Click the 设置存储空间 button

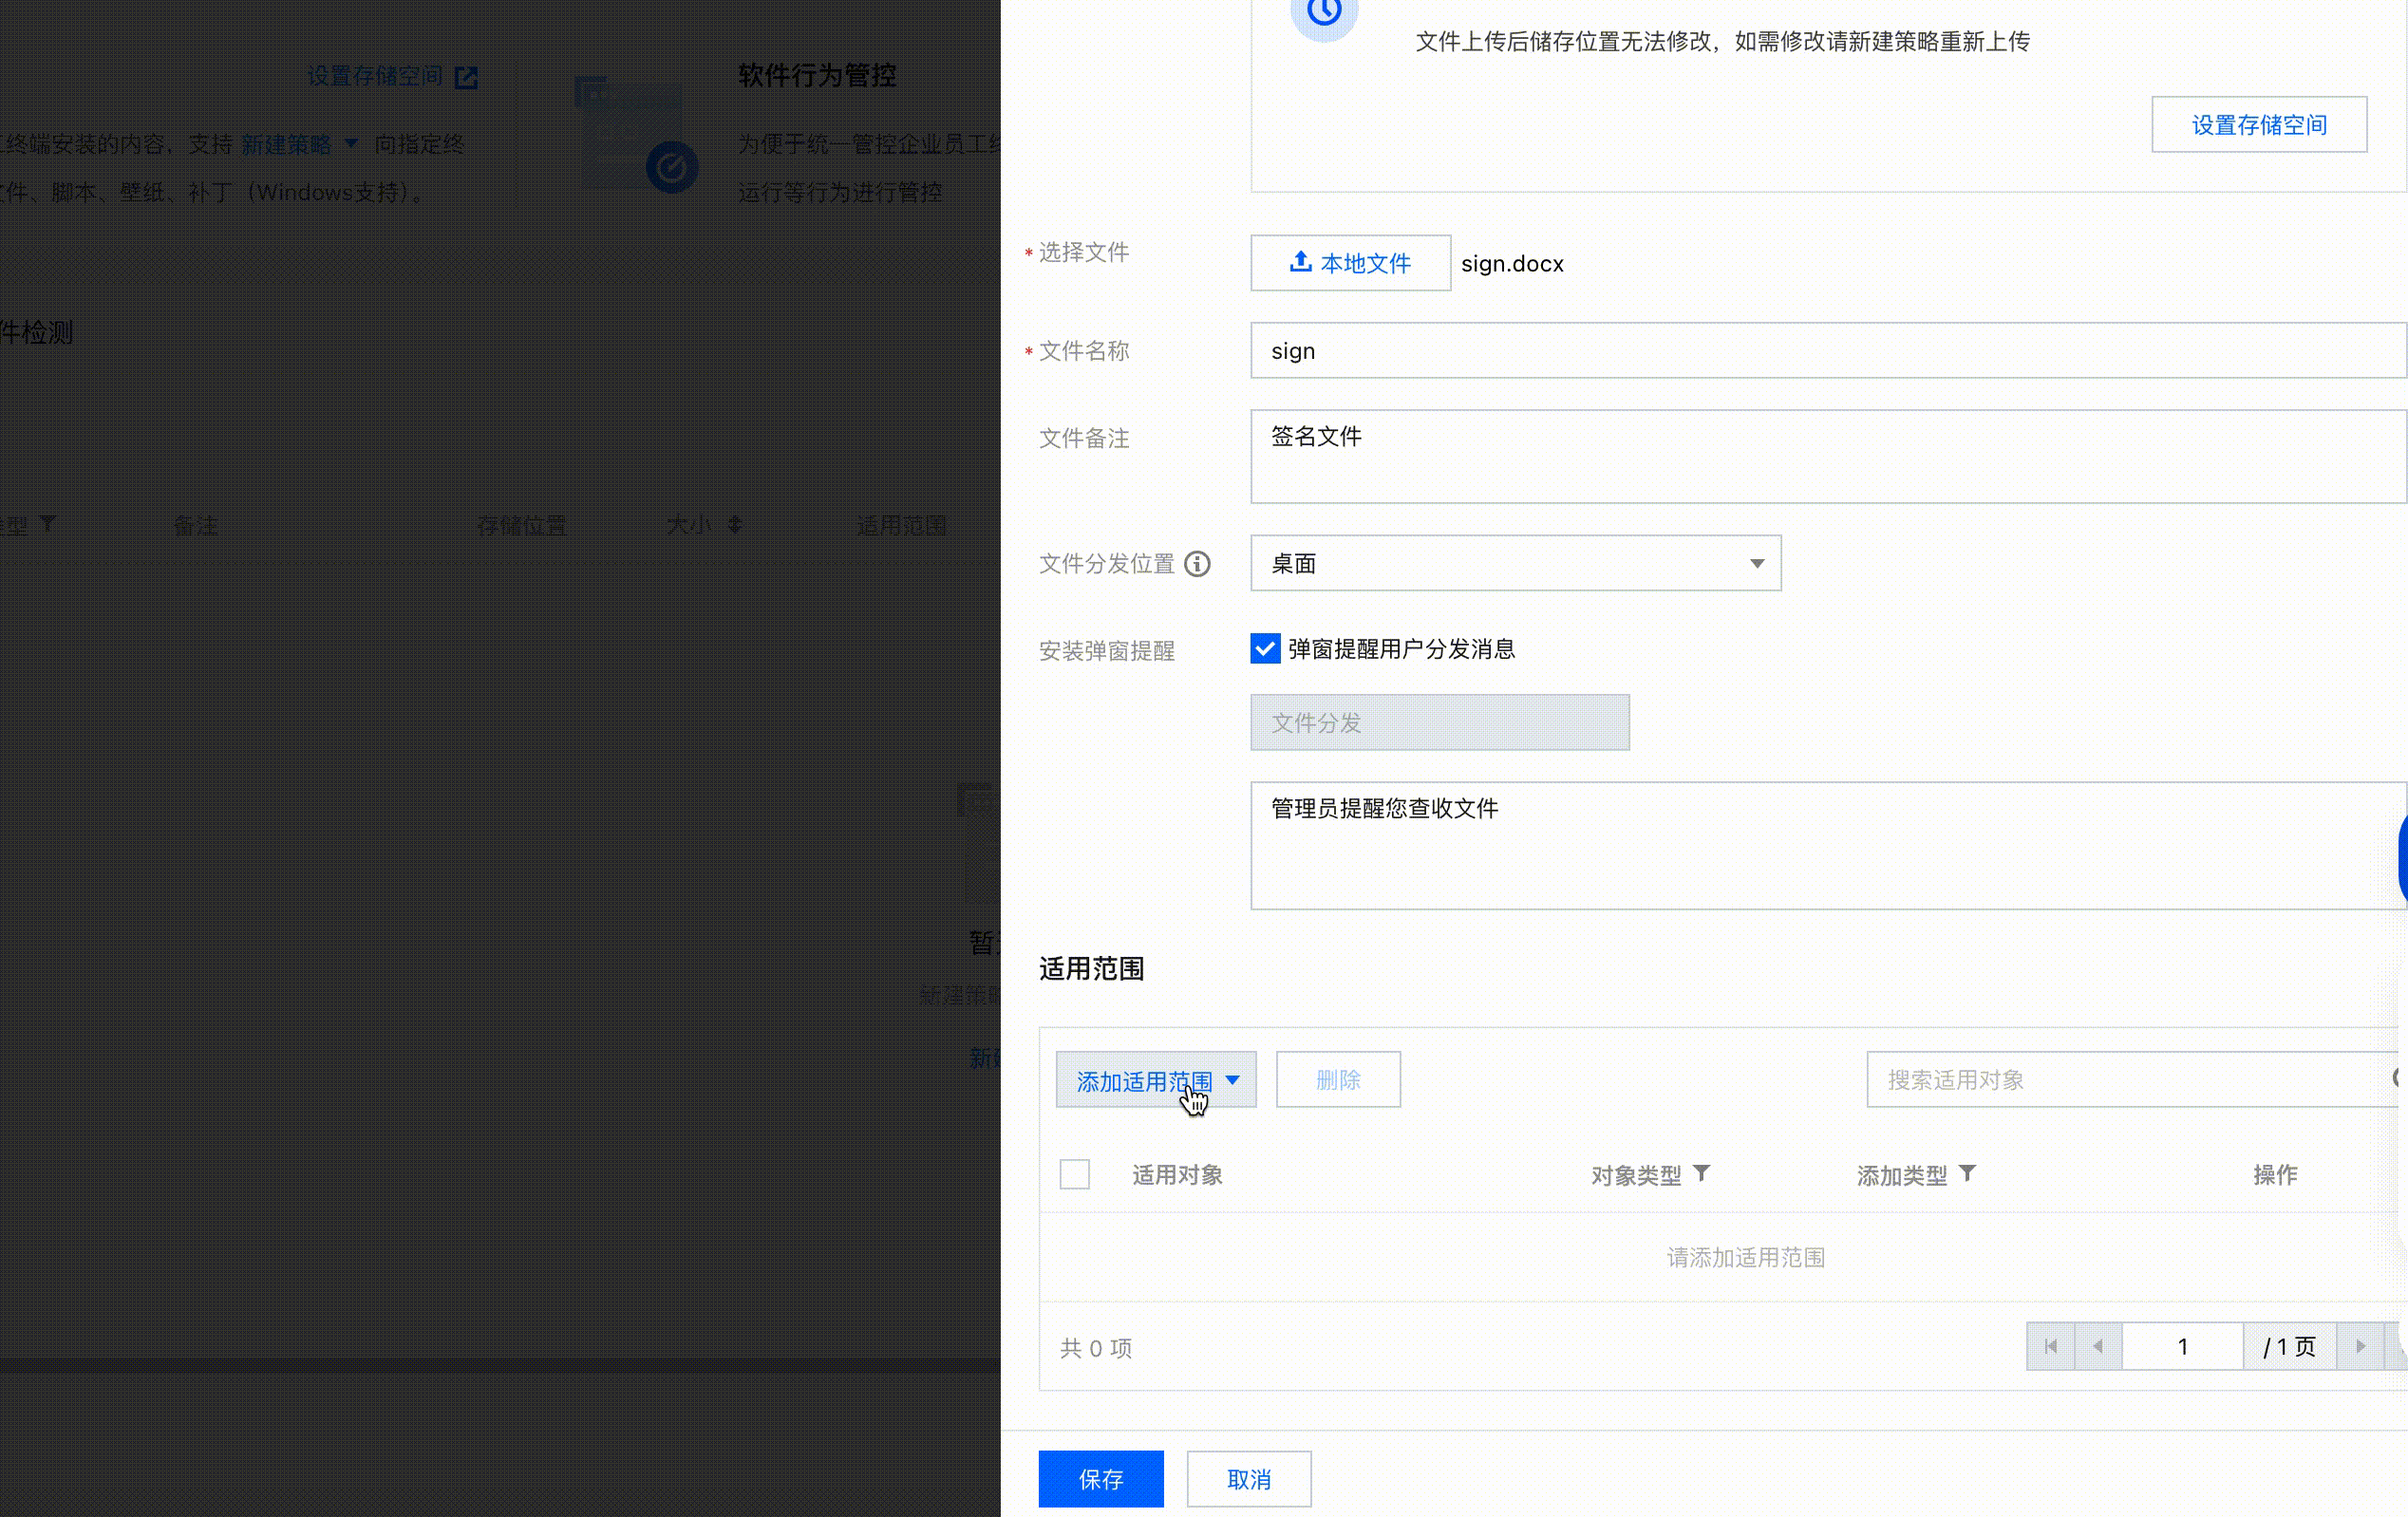(x=2258, y=125)
